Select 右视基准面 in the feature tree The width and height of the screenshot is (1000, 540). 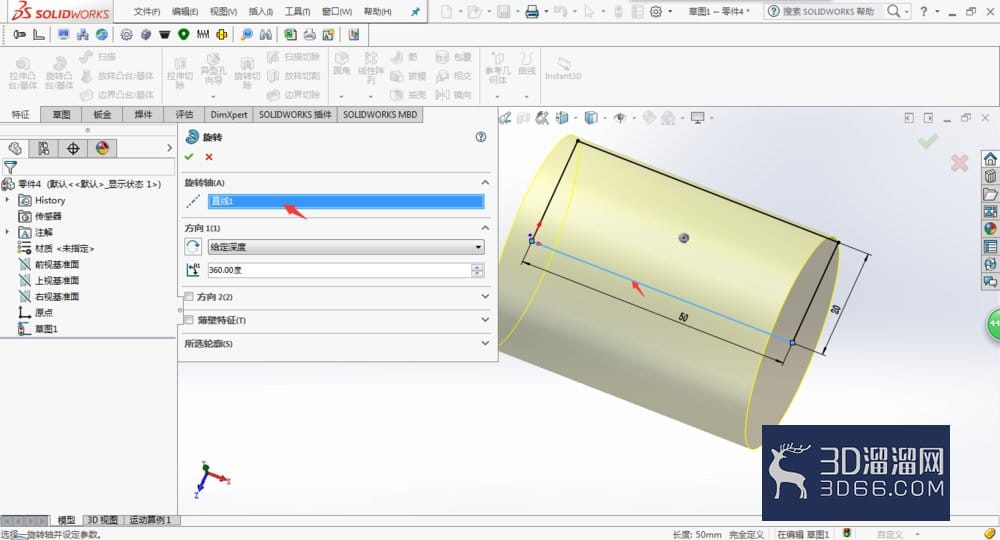(x=57, y=296)
